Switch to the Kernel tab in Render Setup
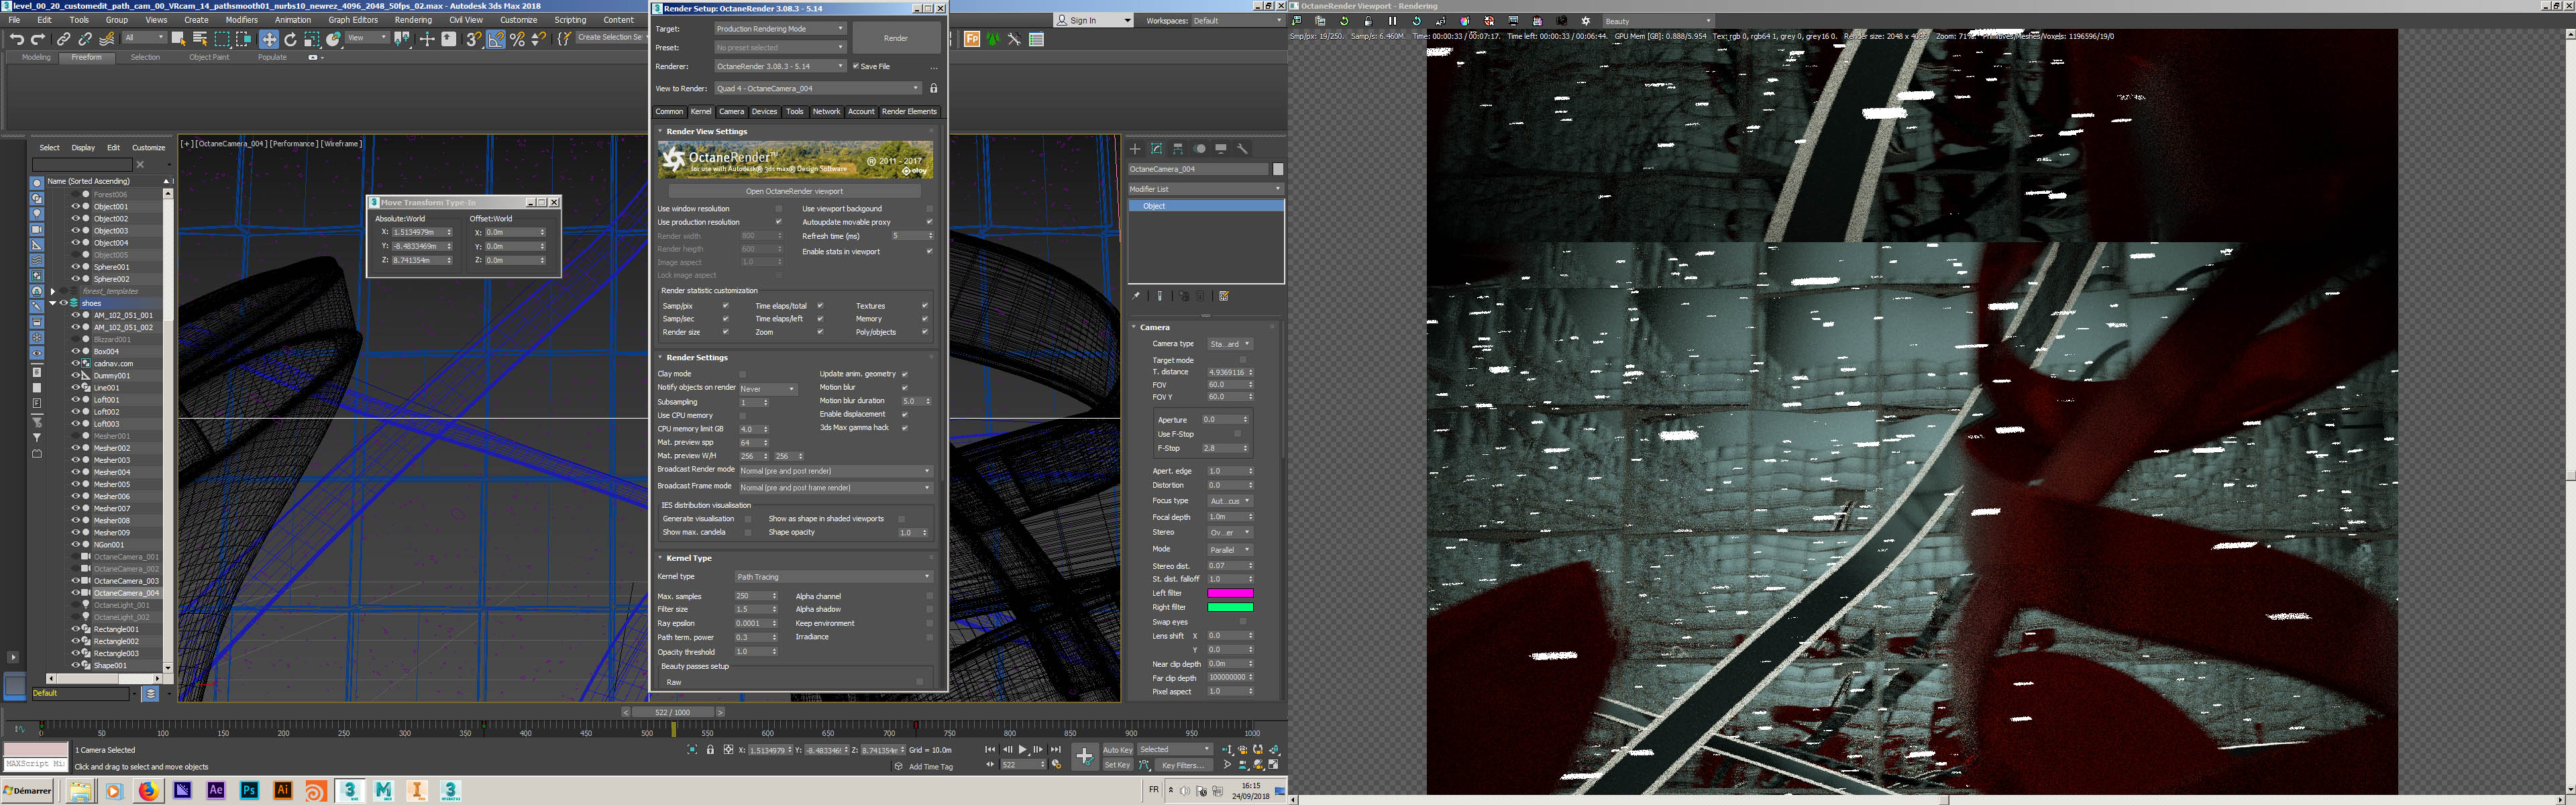The height and width of the screenshot is (805, 2576). (701, 112)
